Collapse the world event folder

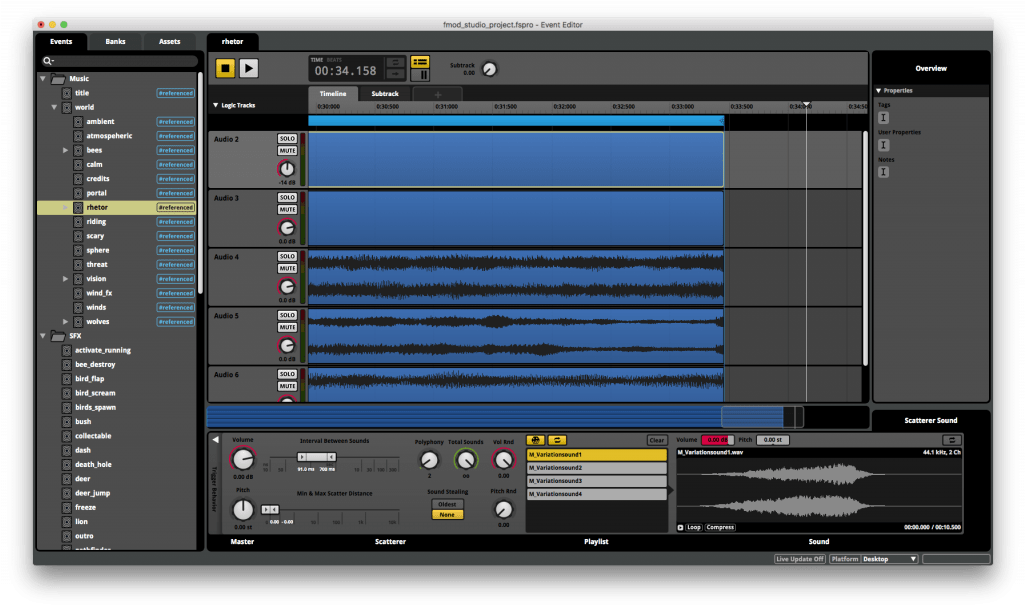coord(54,107)
